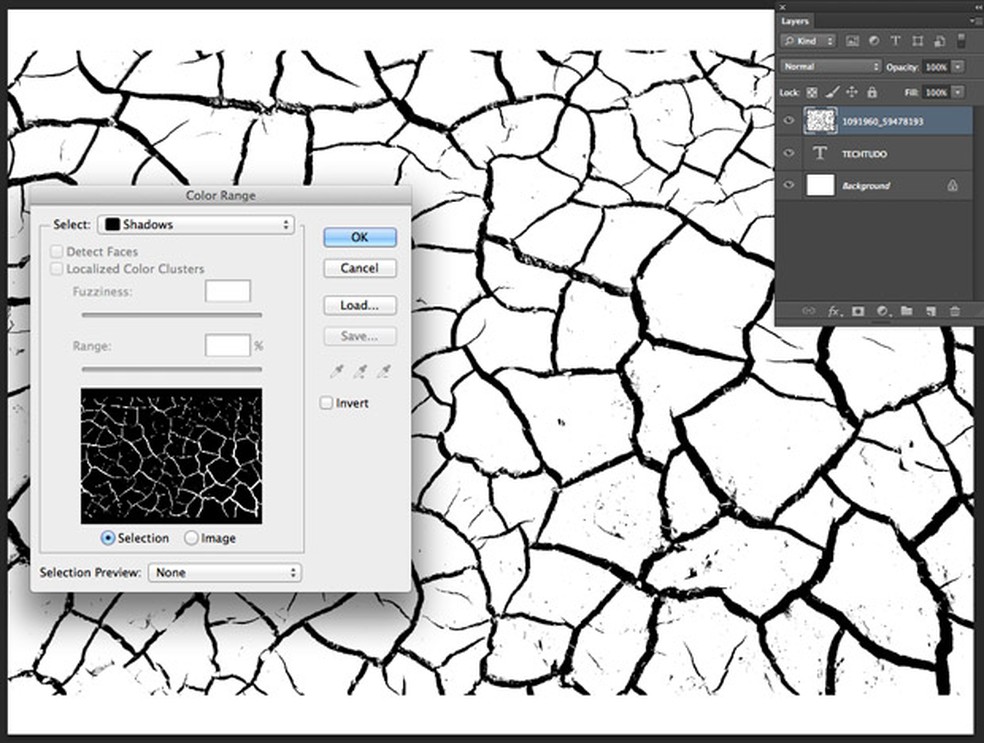The height and width of the screenshot is (743, 984).
Task: Hide the TECHTUDO text layer
Action: 790,154
